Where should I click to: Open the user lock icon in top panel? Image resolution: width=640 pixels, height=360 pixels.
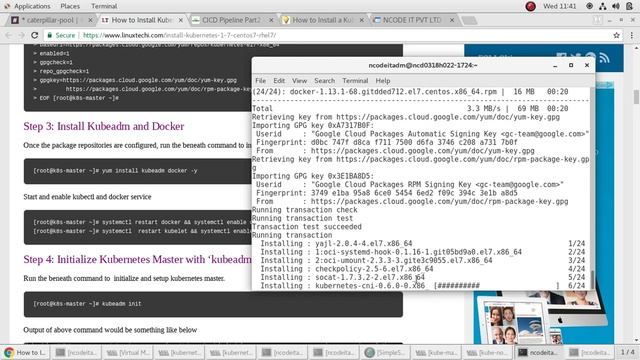click(x=629, y=6)
